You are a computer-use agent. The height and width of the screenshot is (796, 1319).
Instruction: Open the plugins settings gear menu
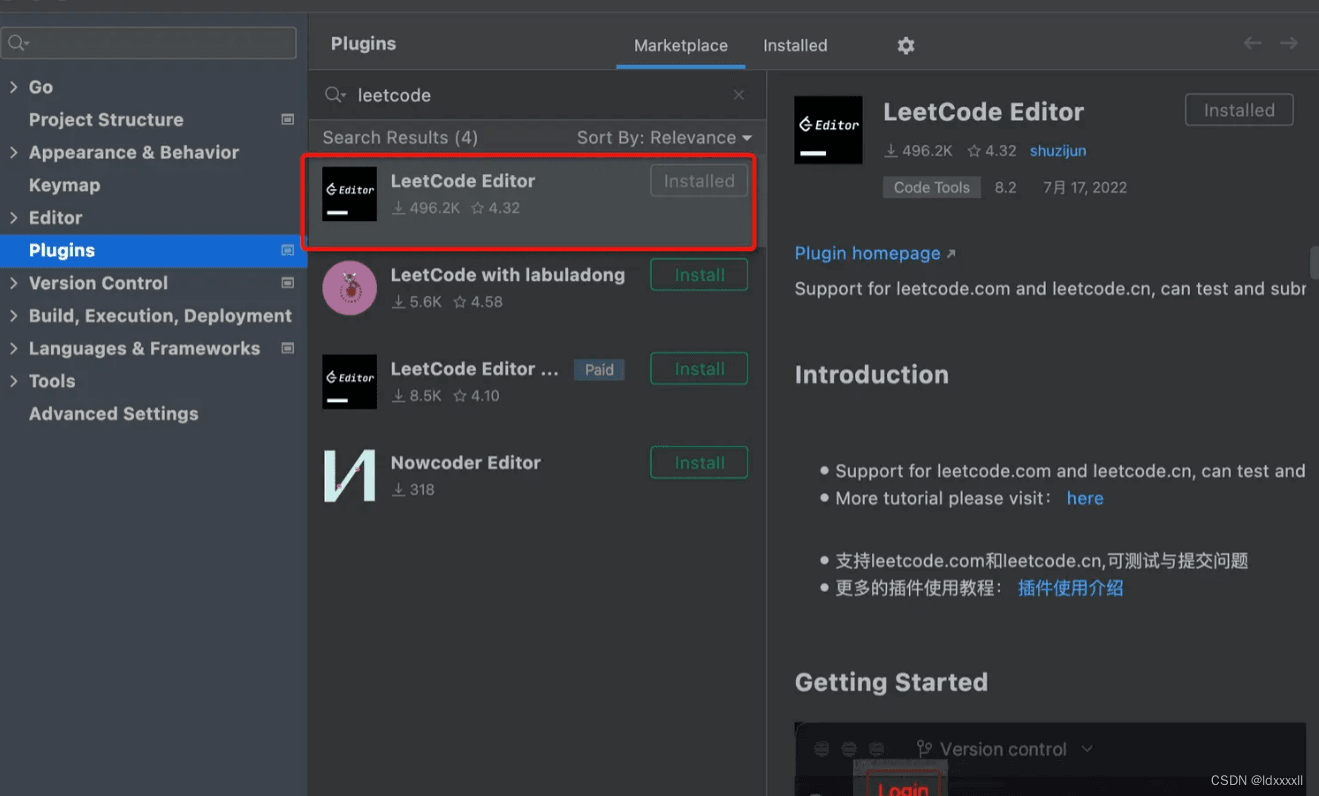click(x=905, y=45)
